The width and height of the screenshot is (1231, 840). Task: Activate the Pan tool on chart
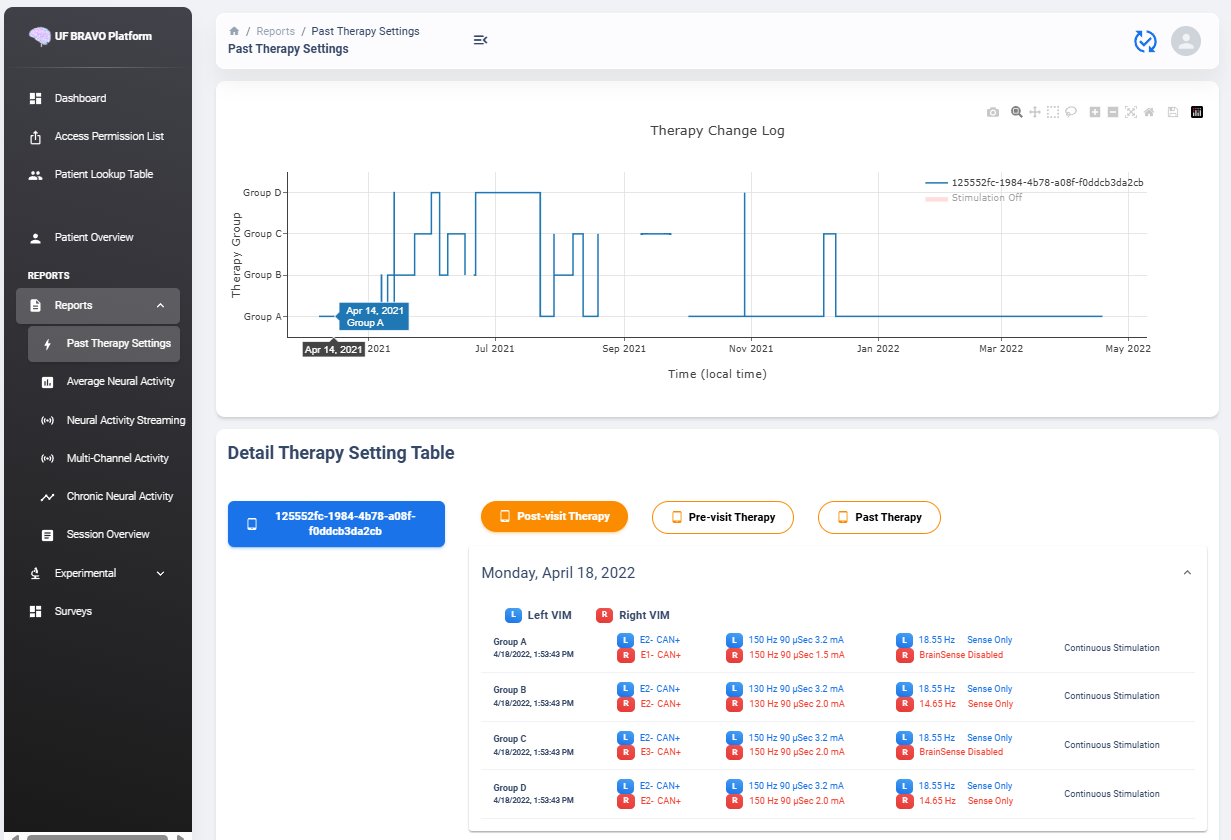1034,113
